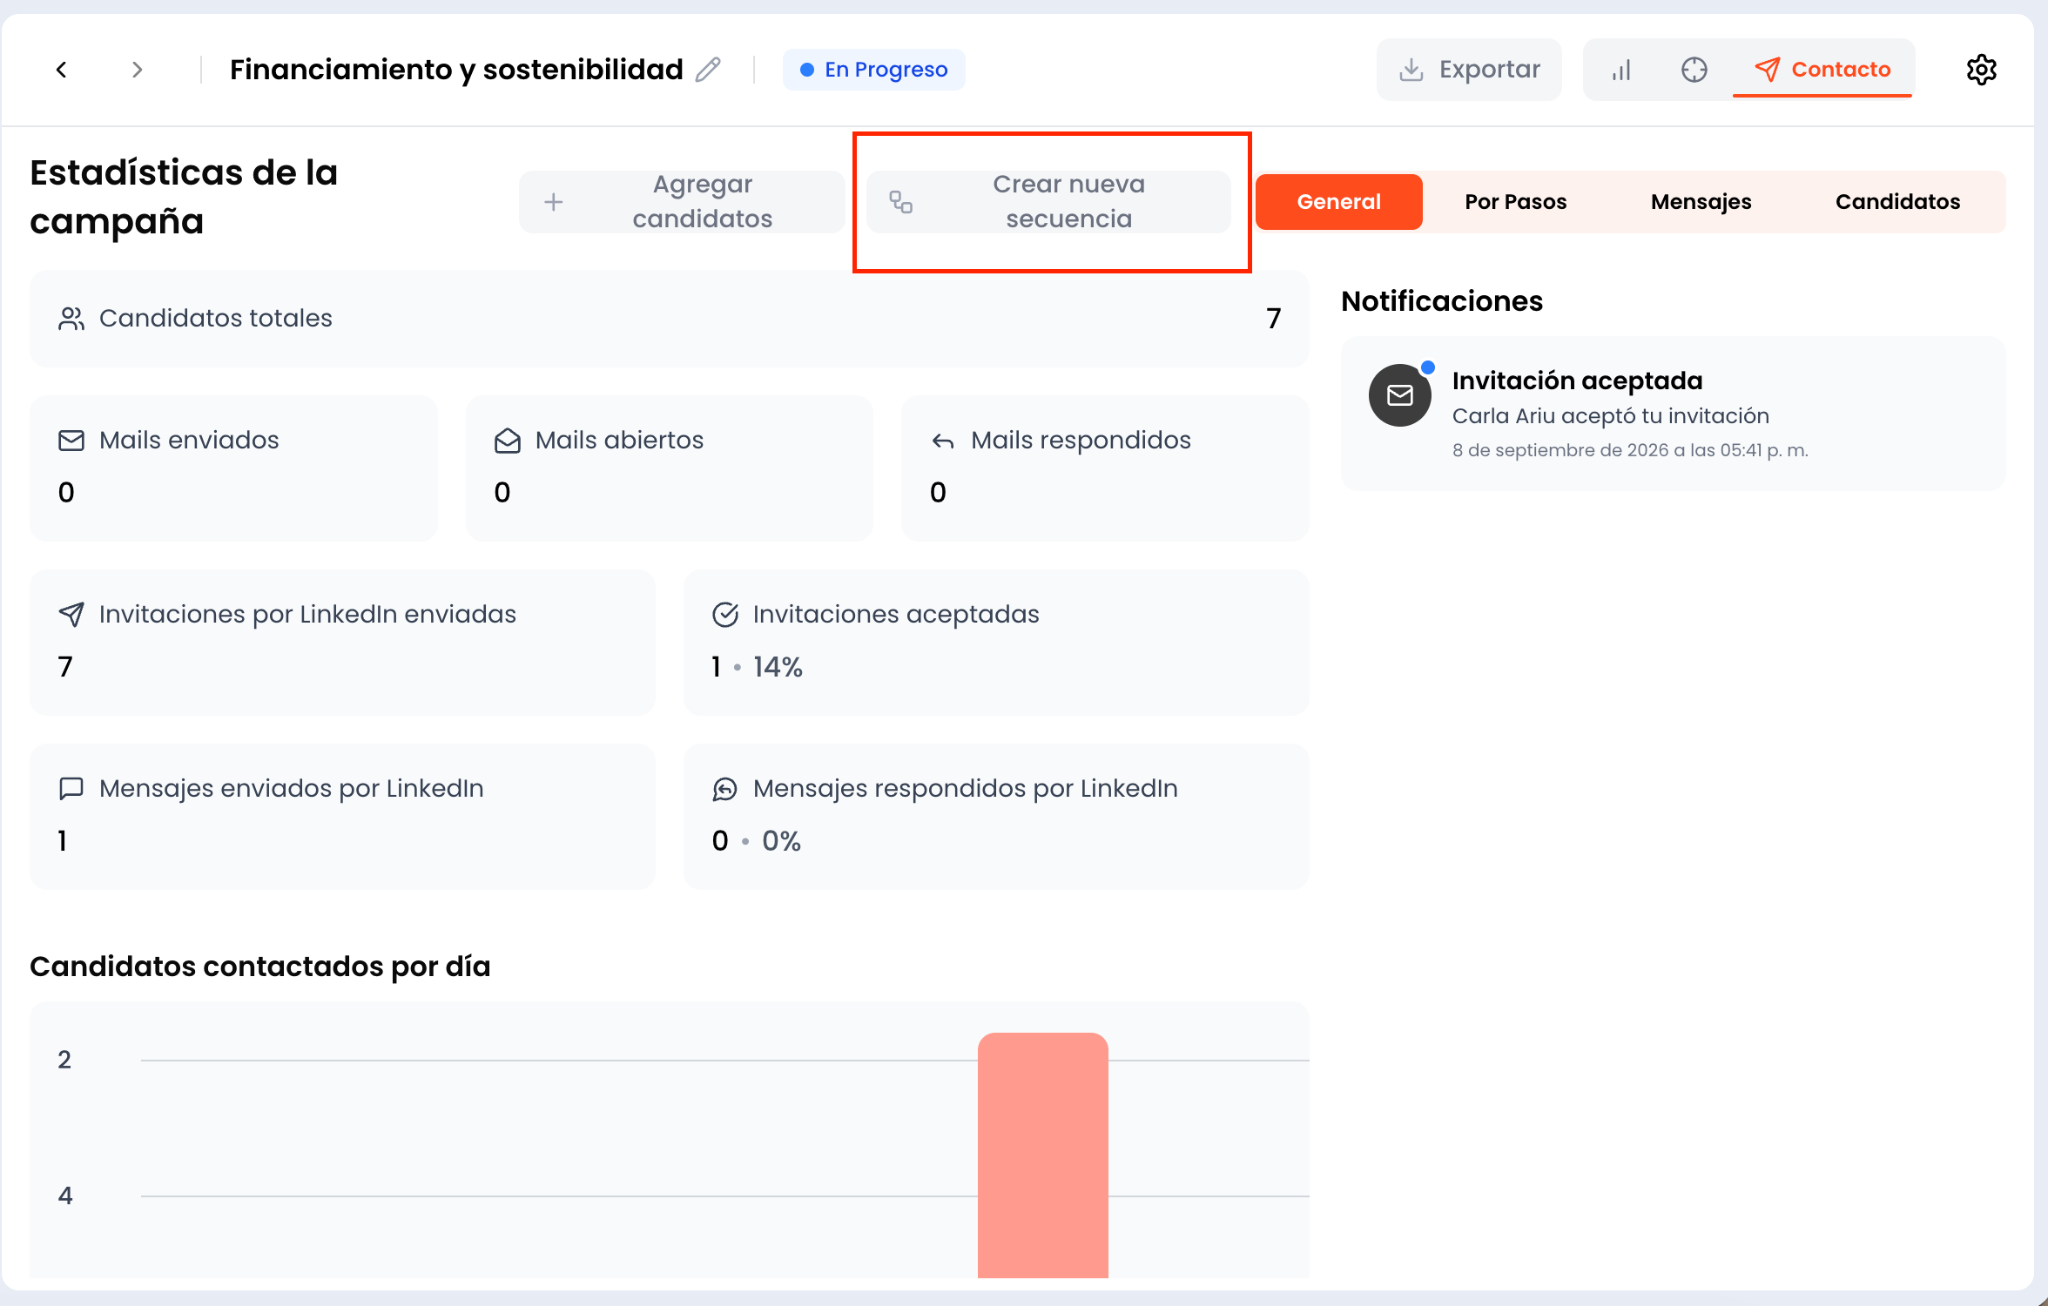Open the Mensajes tab

point(1700,201)
